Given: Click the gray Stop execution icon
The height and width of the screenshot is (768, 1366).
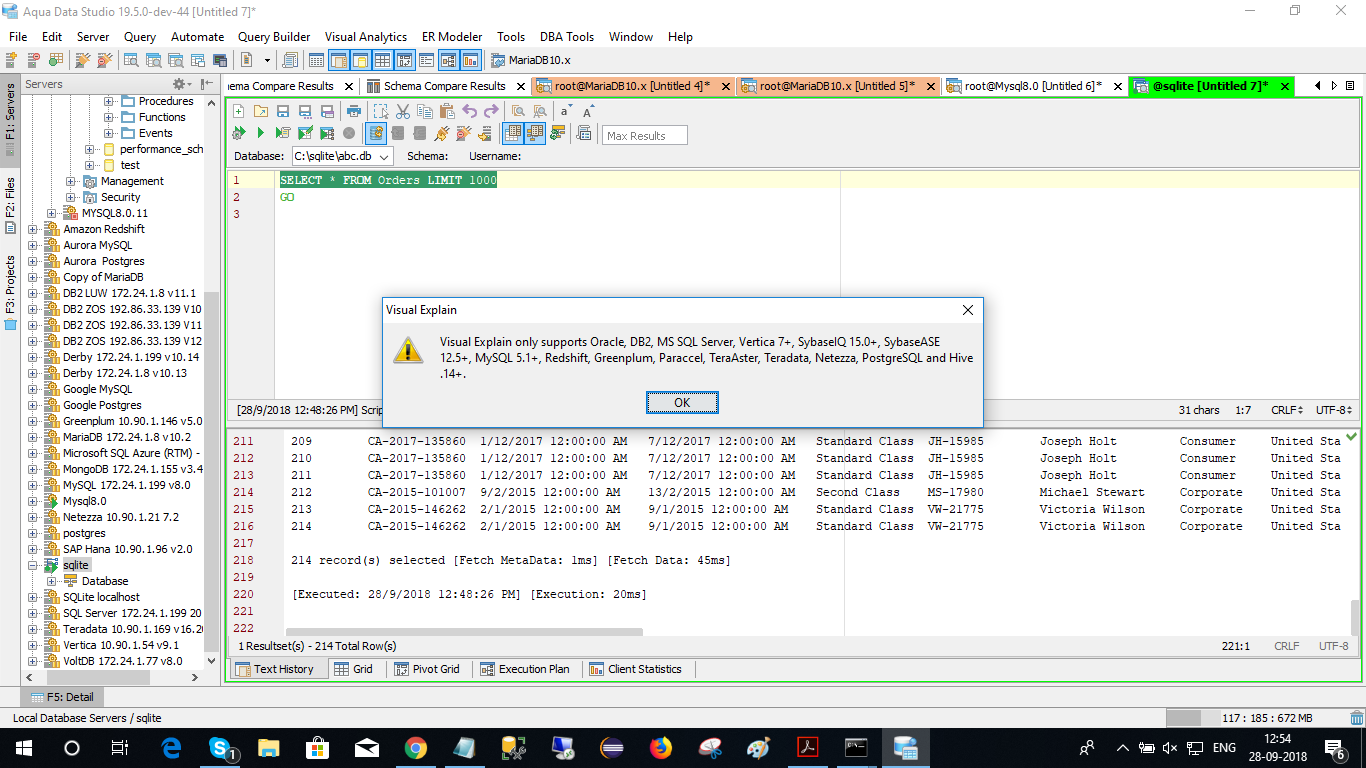Looking at the screenshot, I should coord(349,133).
